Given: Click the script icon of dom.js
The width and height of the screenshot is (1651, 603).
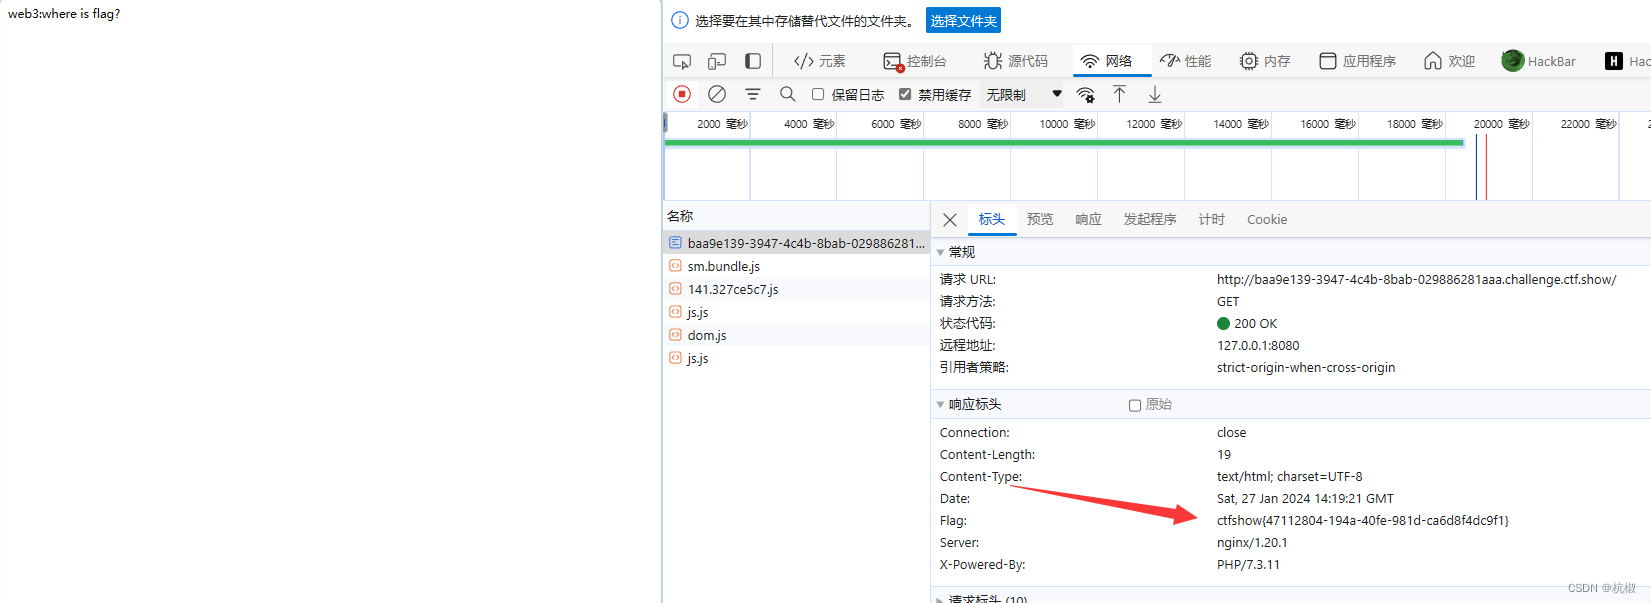Looking at the screenshot, I should coord(675,335).
